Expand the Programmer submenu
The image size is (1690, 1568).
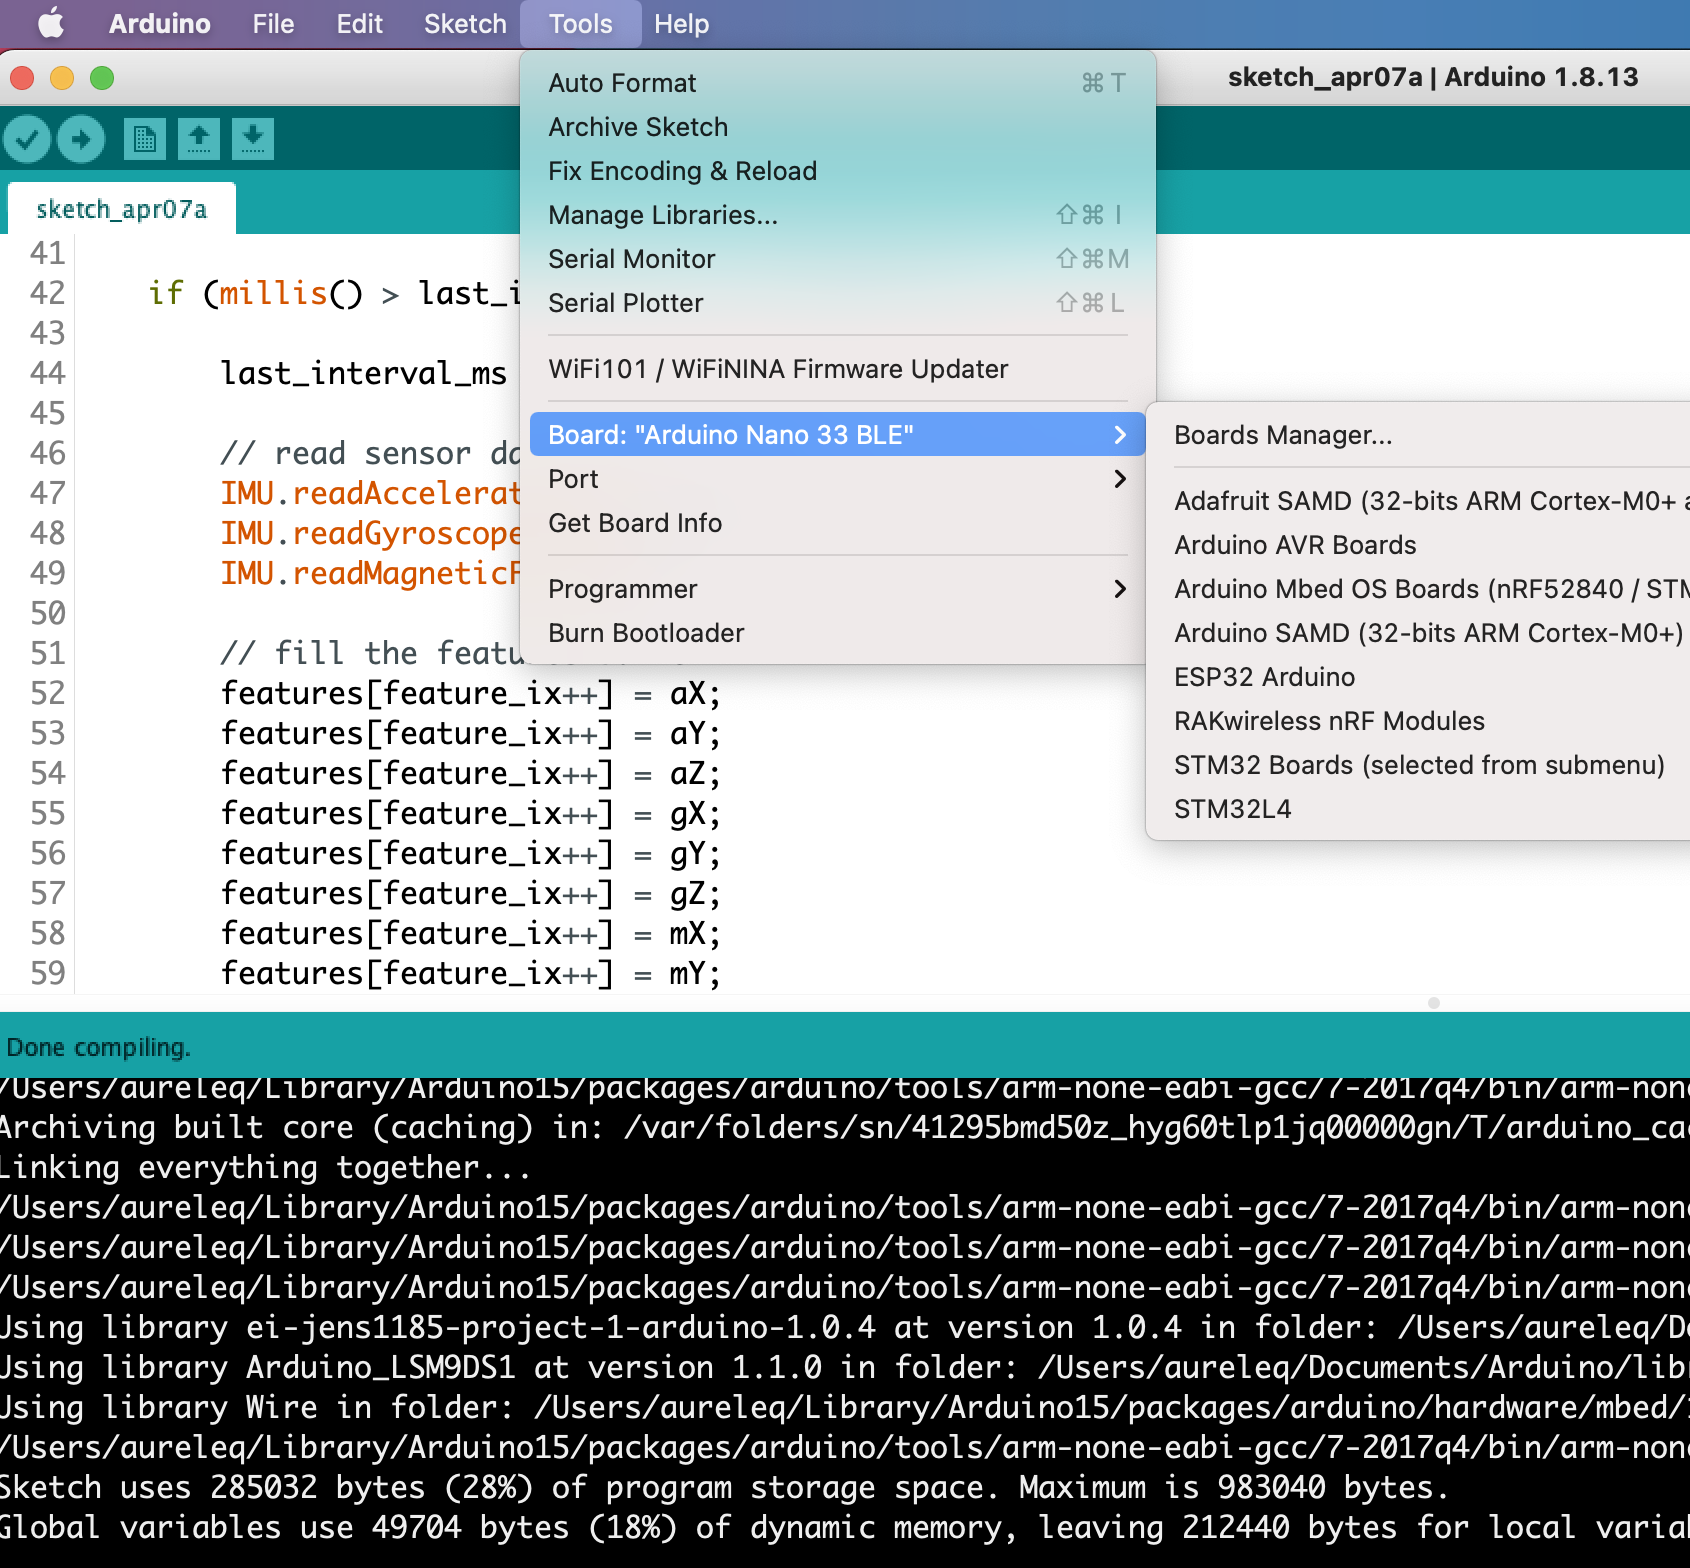[x=838, y=589]
